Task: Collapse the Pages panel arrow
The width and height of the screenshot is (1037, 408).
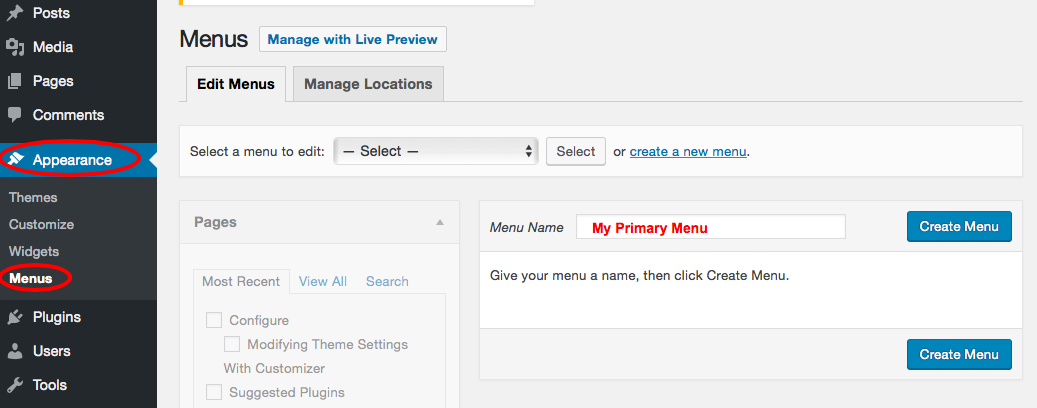Action: pos(440,223)
